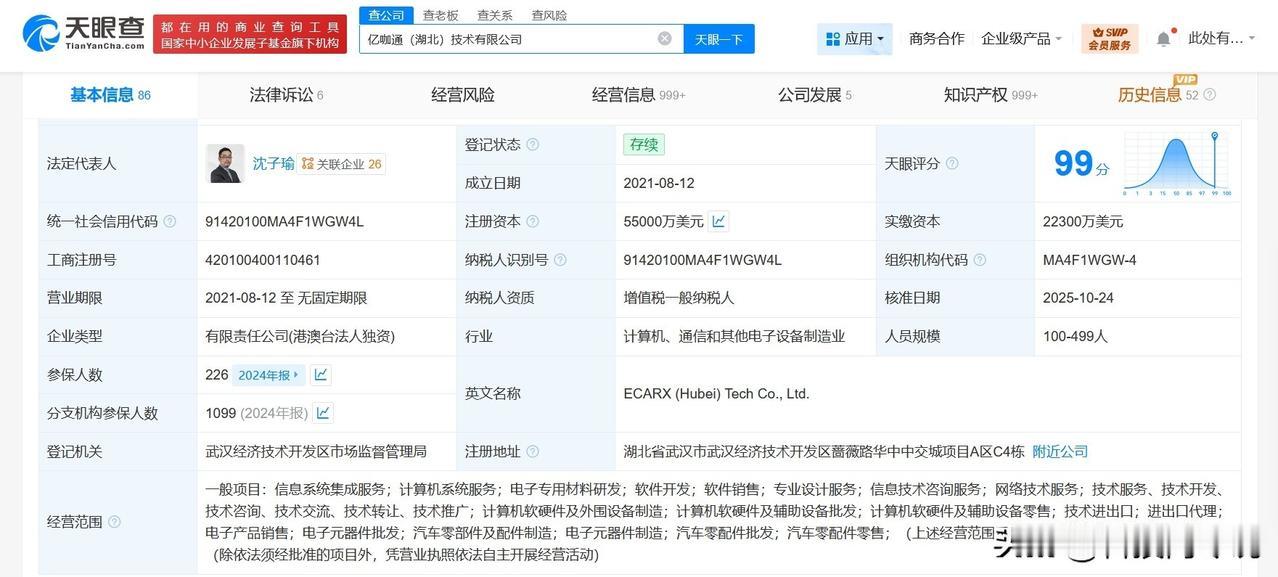Click help icon next to 登记状态
The image size is (1278, 577).
coord(533,145)
